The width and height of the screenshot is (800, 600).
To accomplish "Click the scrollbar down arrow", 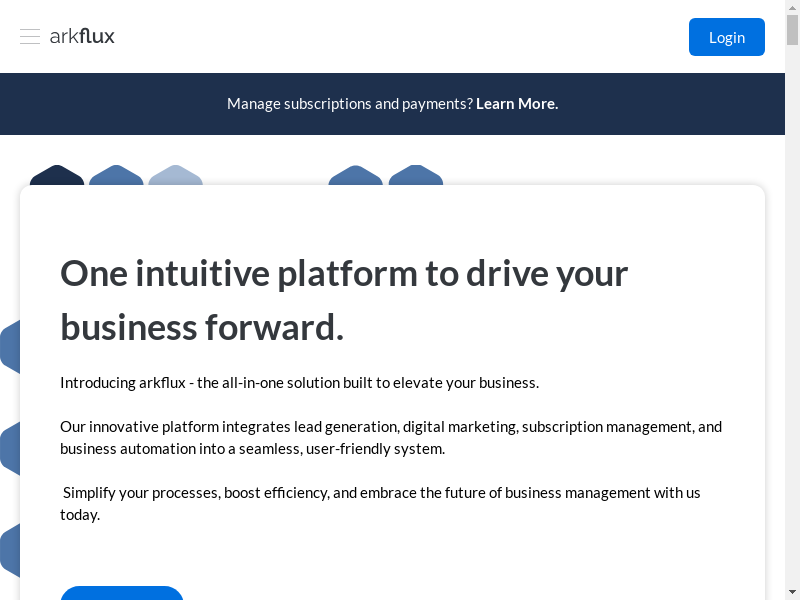I will click(x=792, y=592).
